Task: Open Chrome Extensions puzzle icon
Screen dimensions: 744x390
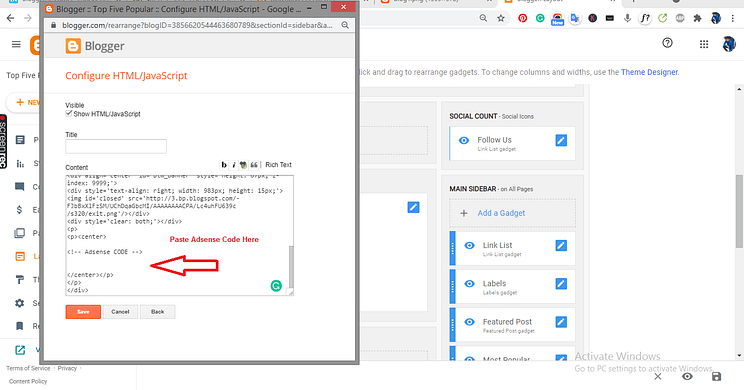Action: click(697, 19)
